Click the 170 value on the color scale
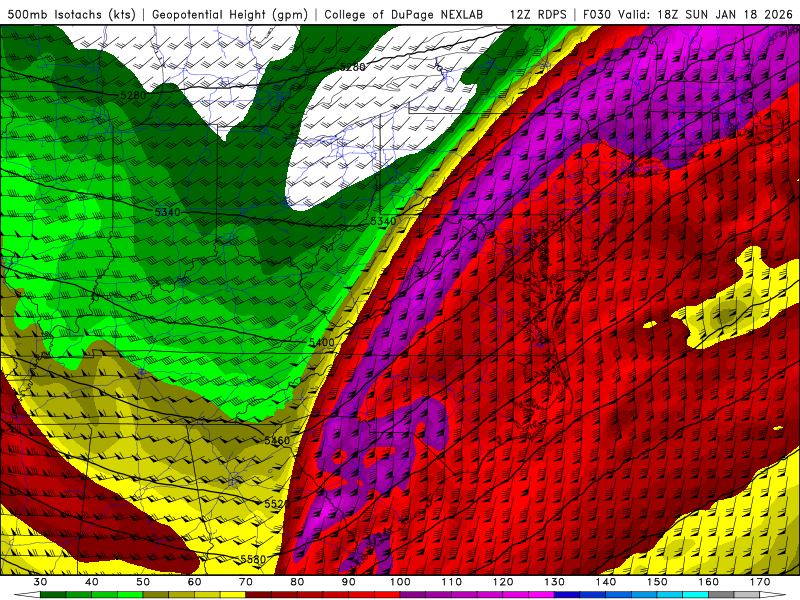 point(760,582)
